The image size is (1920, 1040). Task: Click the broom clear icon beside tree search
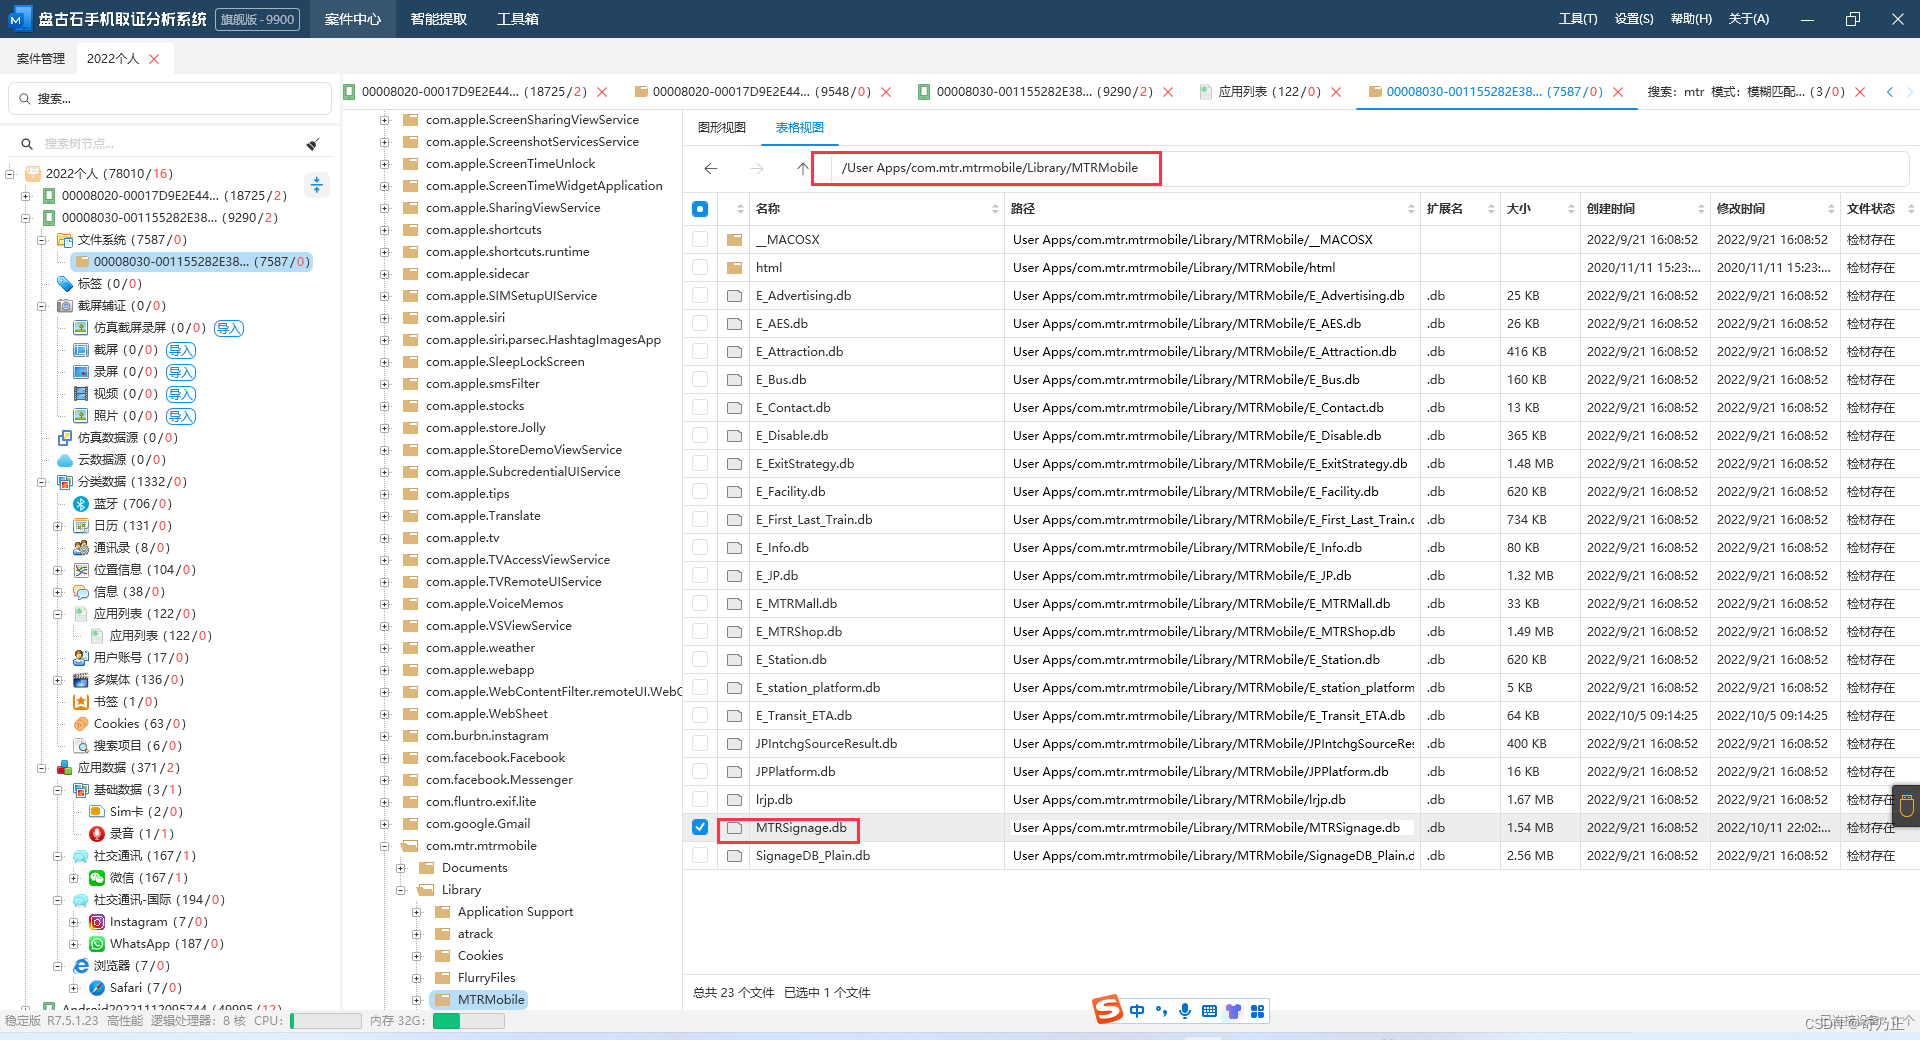pyautogui.click(x=313, y=144)
